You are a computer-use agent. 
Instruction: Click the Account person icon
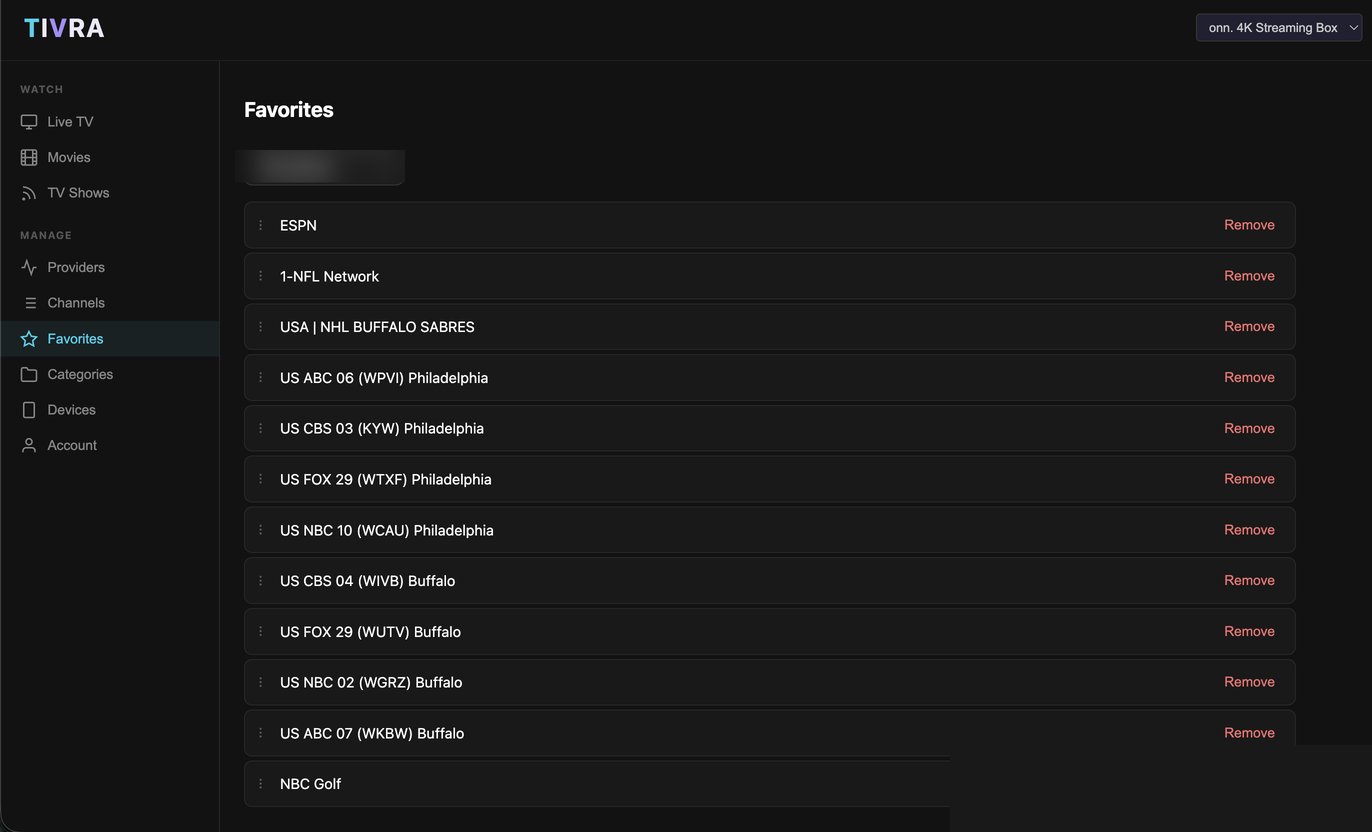[29, 445]
